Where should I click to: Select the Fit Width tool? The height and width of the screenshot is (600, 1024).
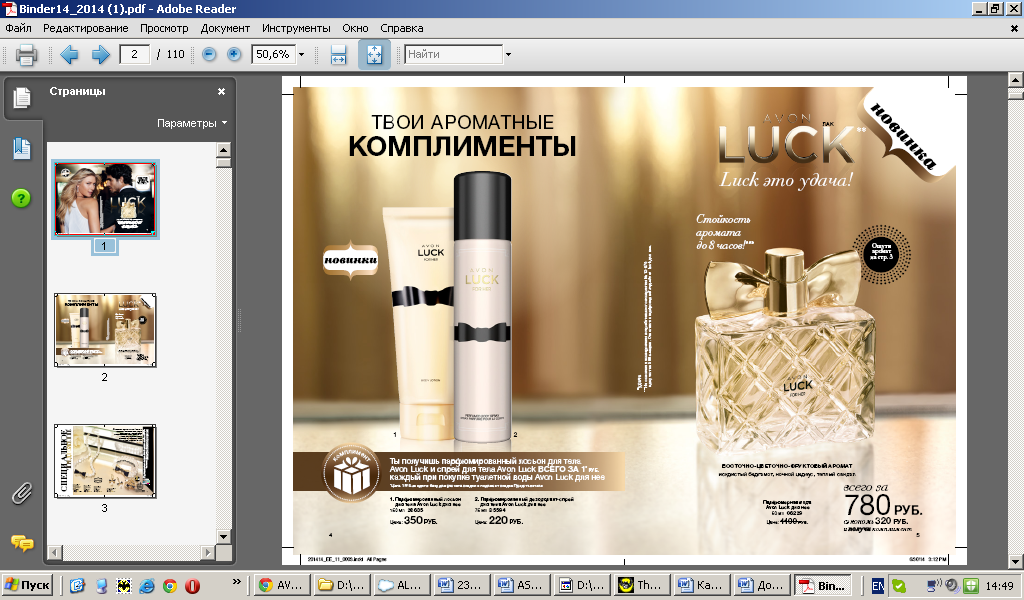338,54
